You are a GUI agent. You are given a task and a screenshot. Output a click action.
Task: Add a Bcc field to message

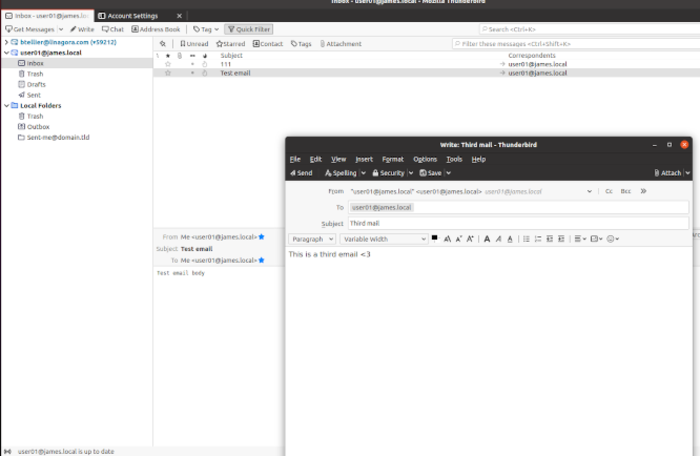coord(625,191)
